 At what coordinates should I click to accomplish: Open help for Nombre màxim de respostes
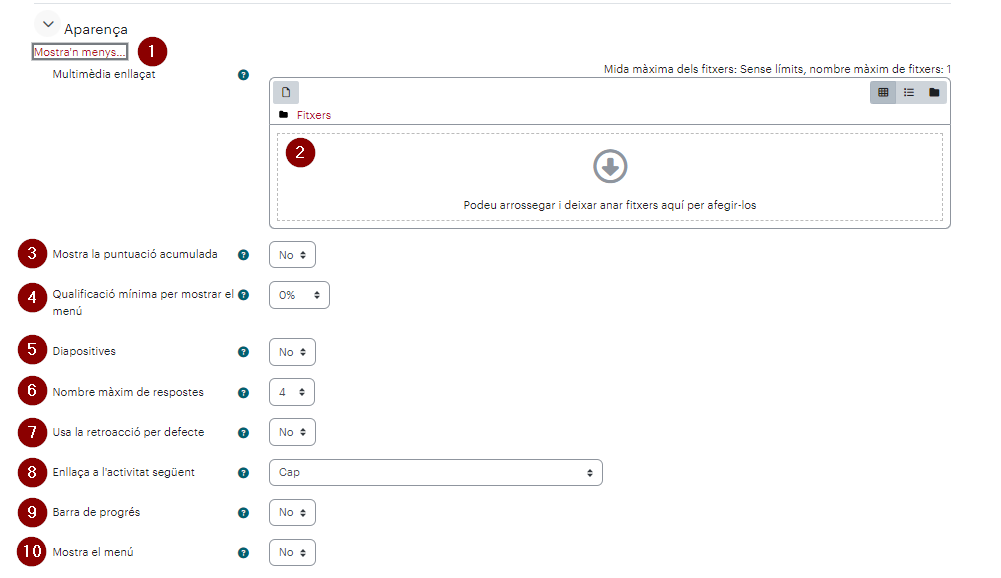click(x=243, y=393)
